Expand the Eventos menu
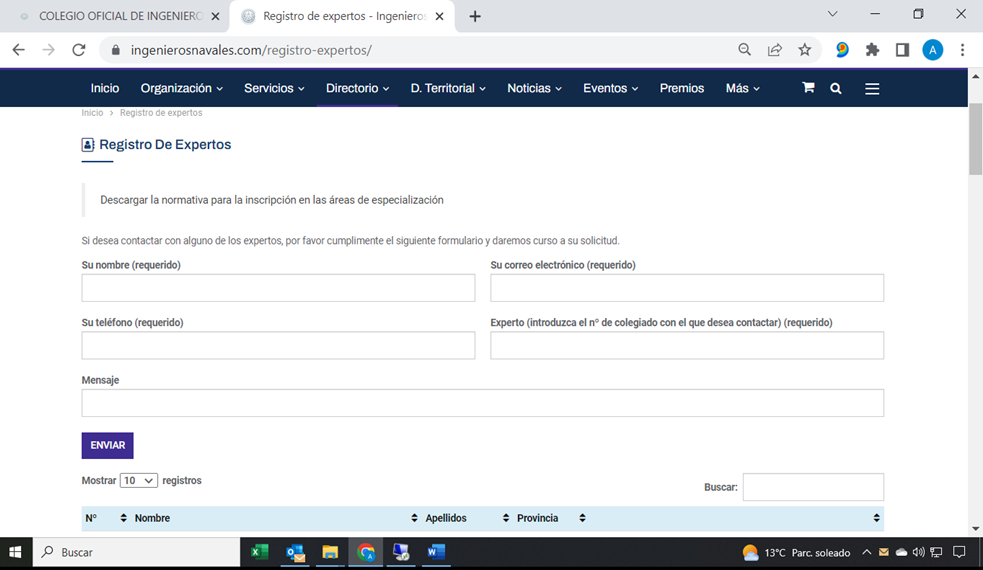Viewport: 983px width, 570px height. [x=611, y=88]
